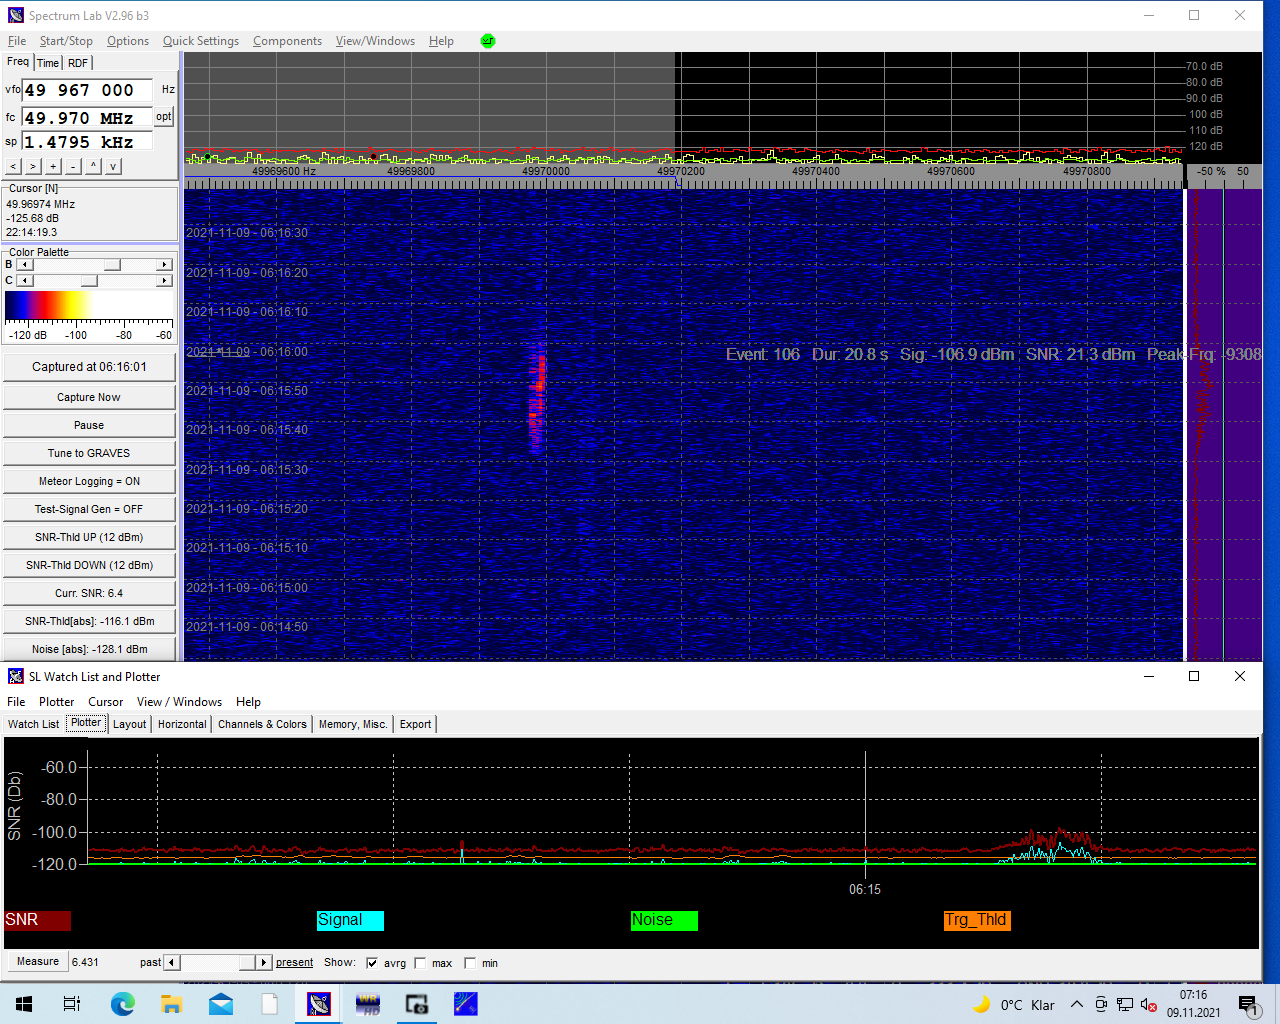Click Tune to GRAVES button
The width and height of the screenshot is (1280, 1024).
click(89, 453)
